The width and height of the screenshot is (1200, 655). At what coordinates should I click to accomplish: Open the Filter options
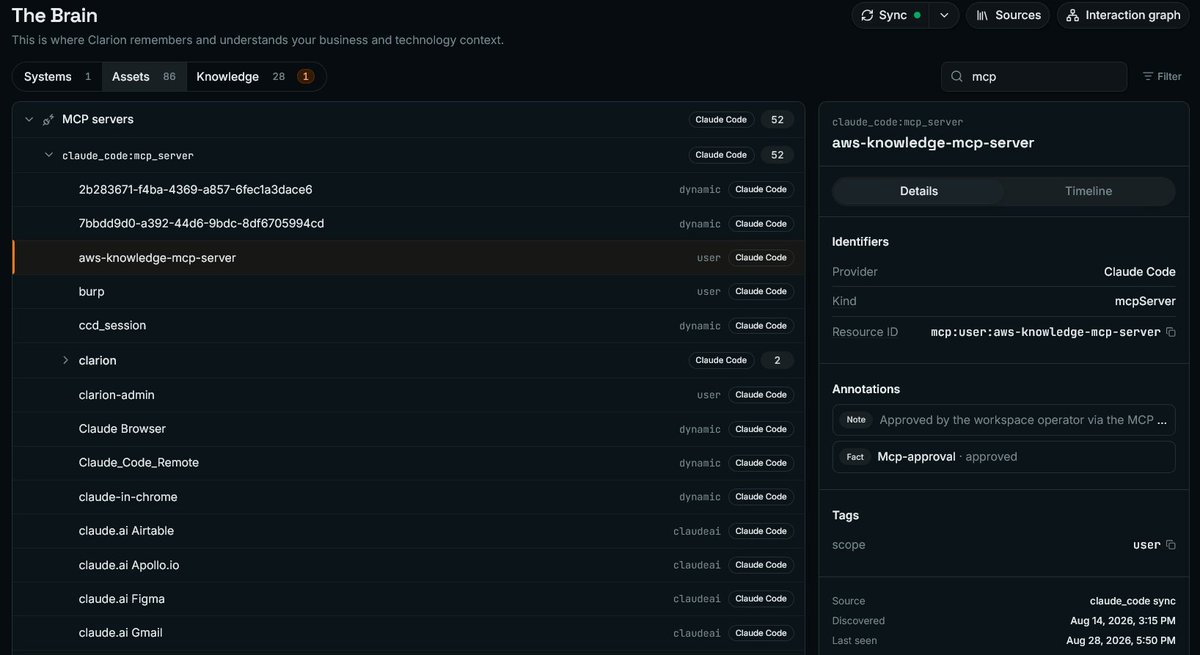1162,76
